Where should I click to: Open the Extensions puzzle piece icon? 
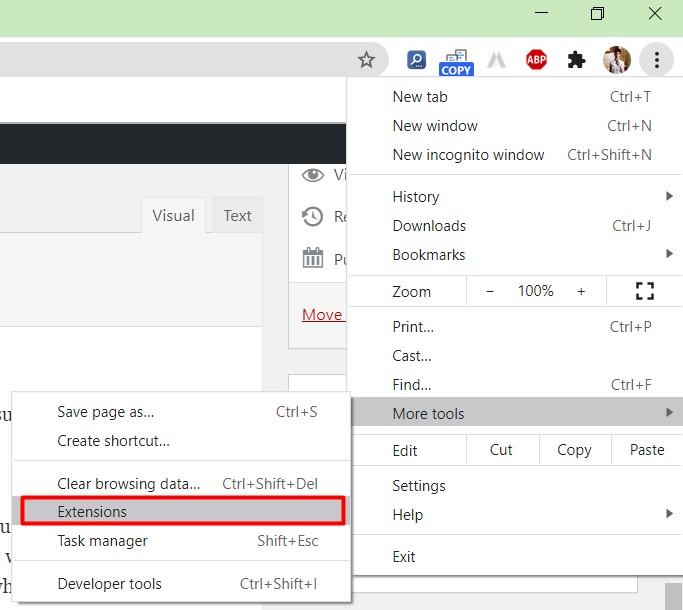click(576, 60)
